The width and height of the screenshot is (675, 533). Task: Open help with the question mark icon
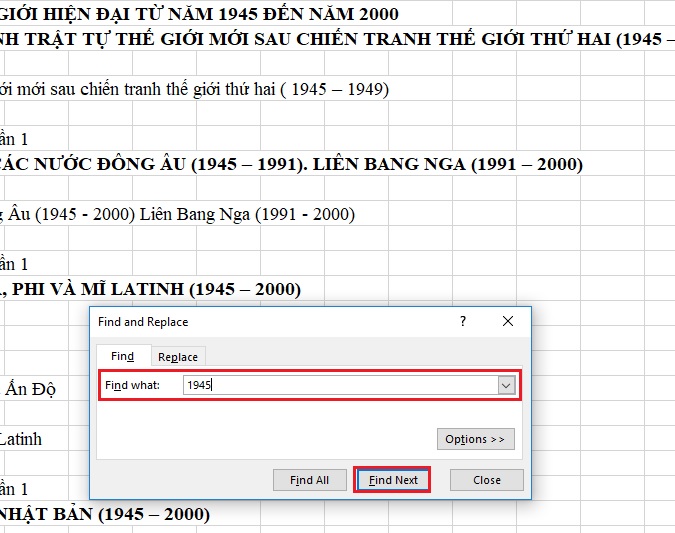(463, 321)
